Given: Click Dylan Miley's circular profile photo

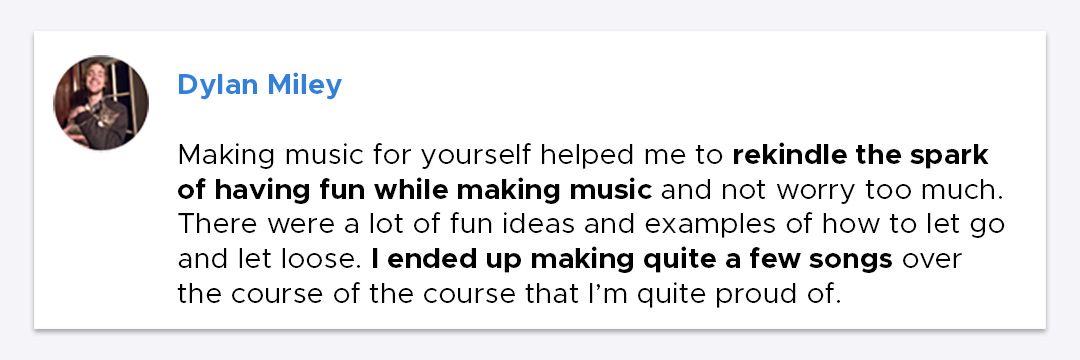Looking at the screenshot, I should 101,103.
